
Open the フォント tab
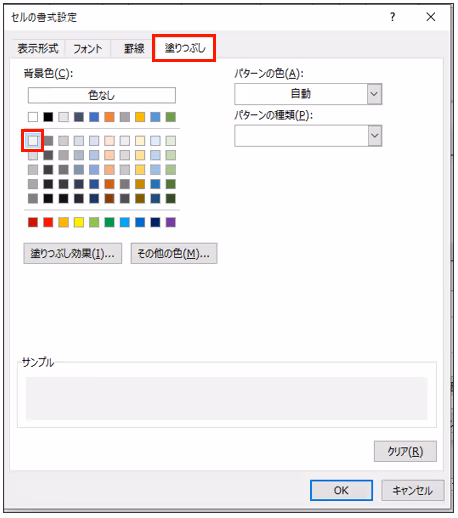[x=87, y=49]
